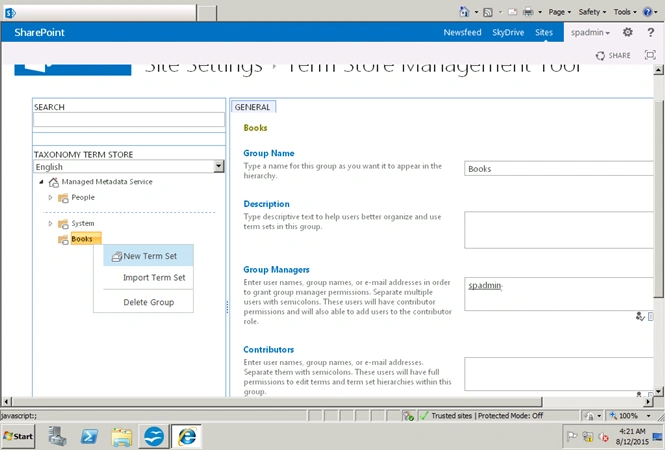Click the focus on content icon

pyautogui.click(x=650, y=55)
